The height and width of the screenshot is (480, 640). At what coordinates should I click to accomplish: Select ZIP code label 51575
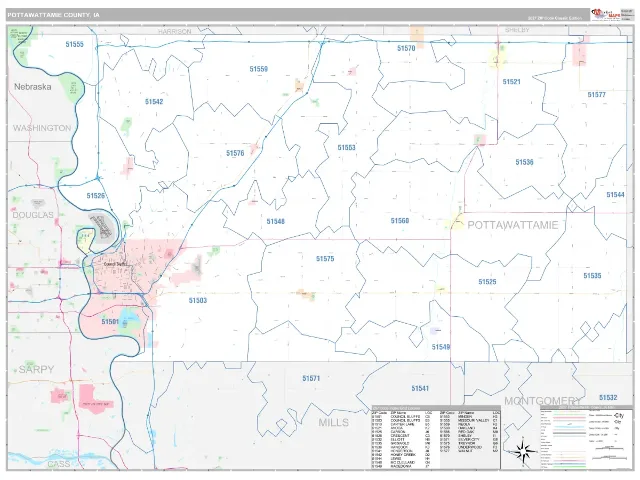click(325, 258)
